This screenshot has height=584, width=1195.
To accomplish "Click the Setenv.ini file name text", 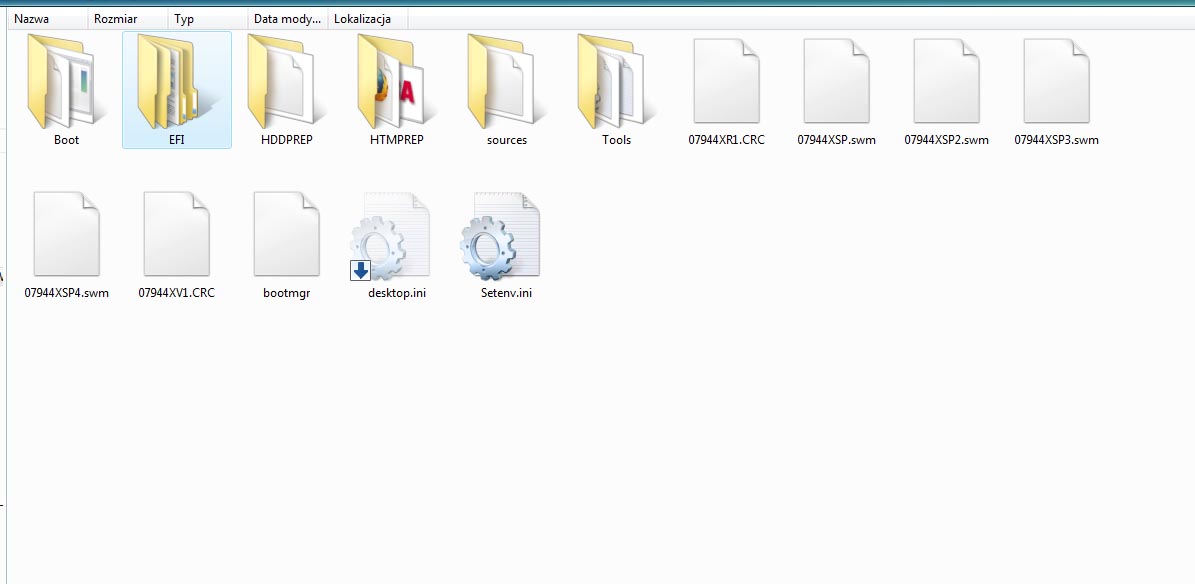I will (507, 293).
